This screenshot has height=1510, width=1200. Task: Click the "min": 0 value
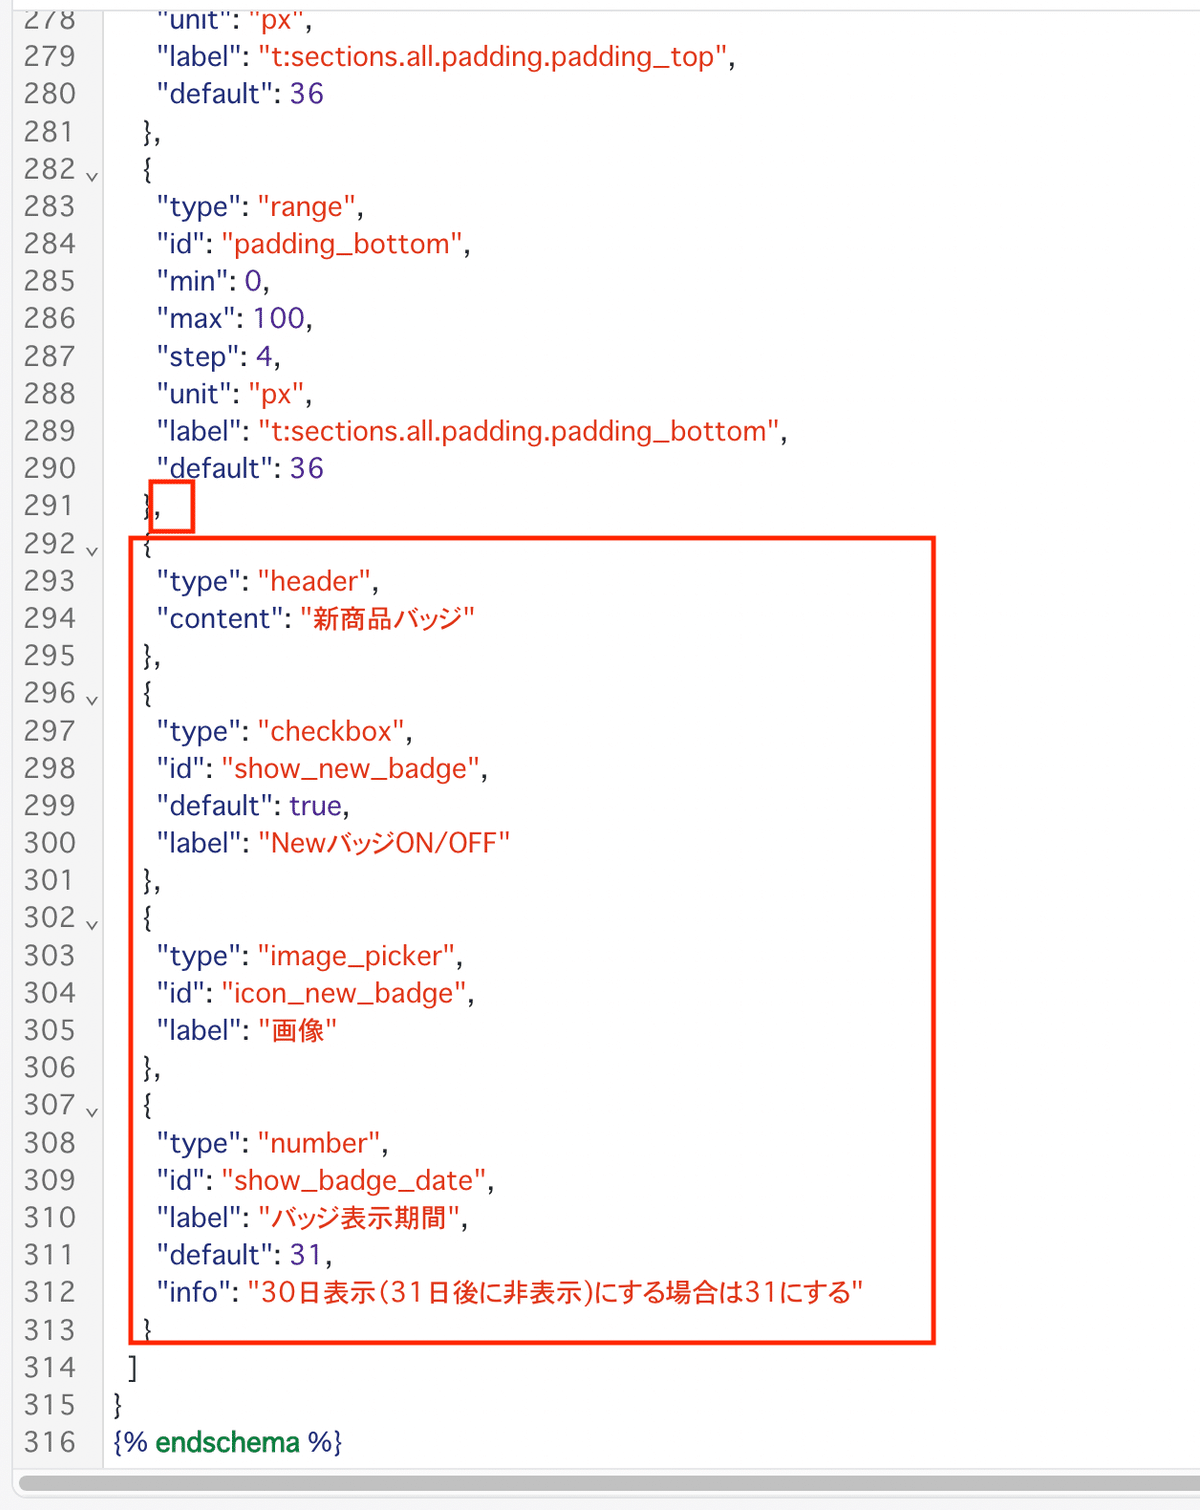(x=253, y=281)
